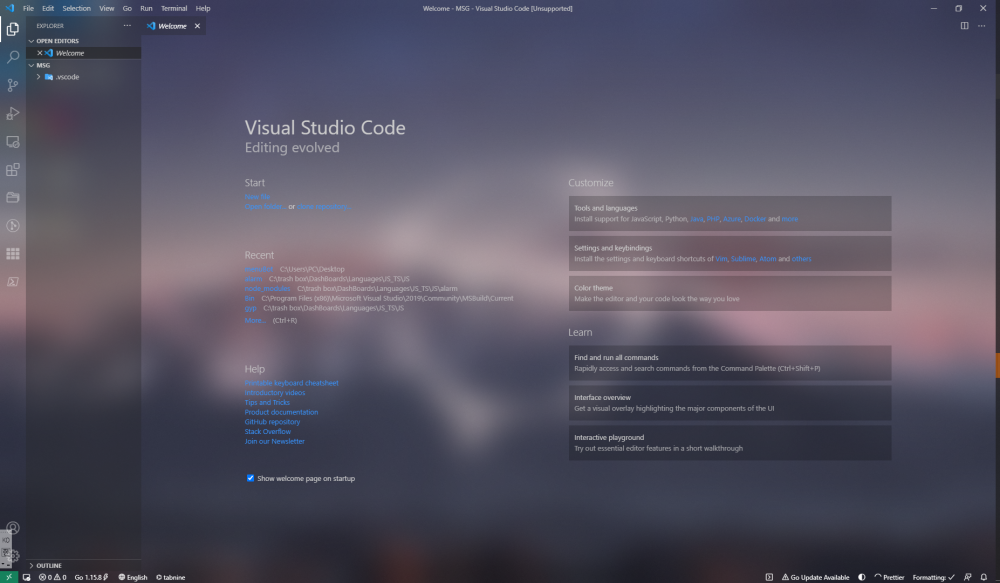Open the GitHub repository link
Viewport: 1000px width, 583px height.
click(272, 422)
